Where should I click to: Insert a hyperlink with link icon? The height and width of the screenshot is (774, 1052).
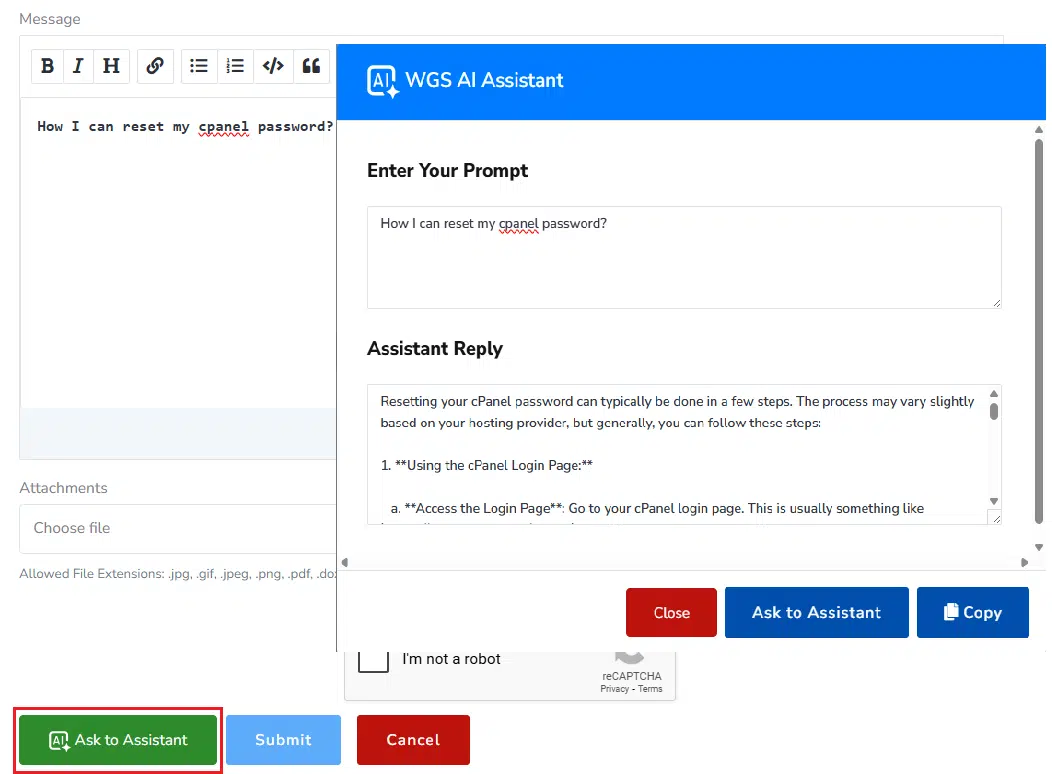pos(155,66)
